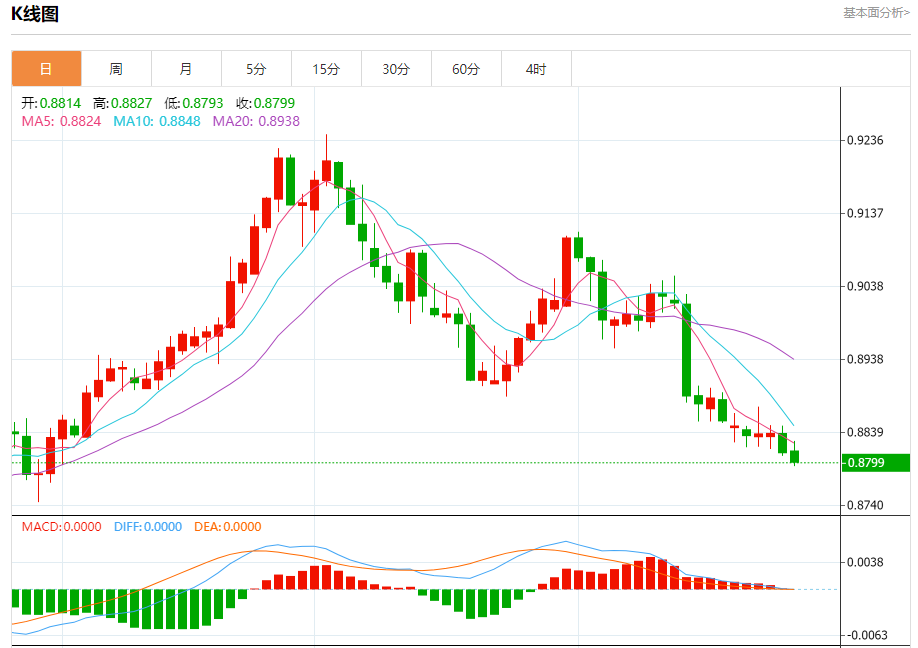
Task: Click the purple MA20 indicator label
Action: point(256,121)
